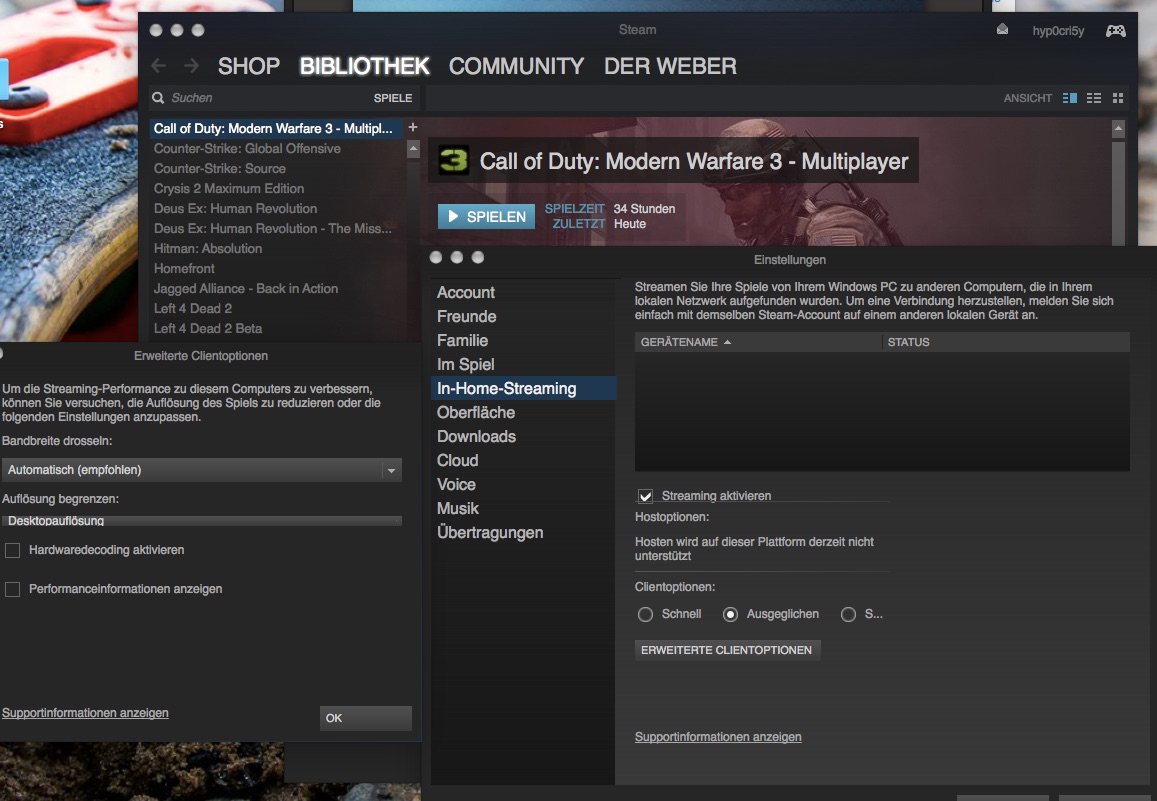Click the game list scrollbar up arrow
This screenshot has width=1157, height=801.
(x=413, y=149)
